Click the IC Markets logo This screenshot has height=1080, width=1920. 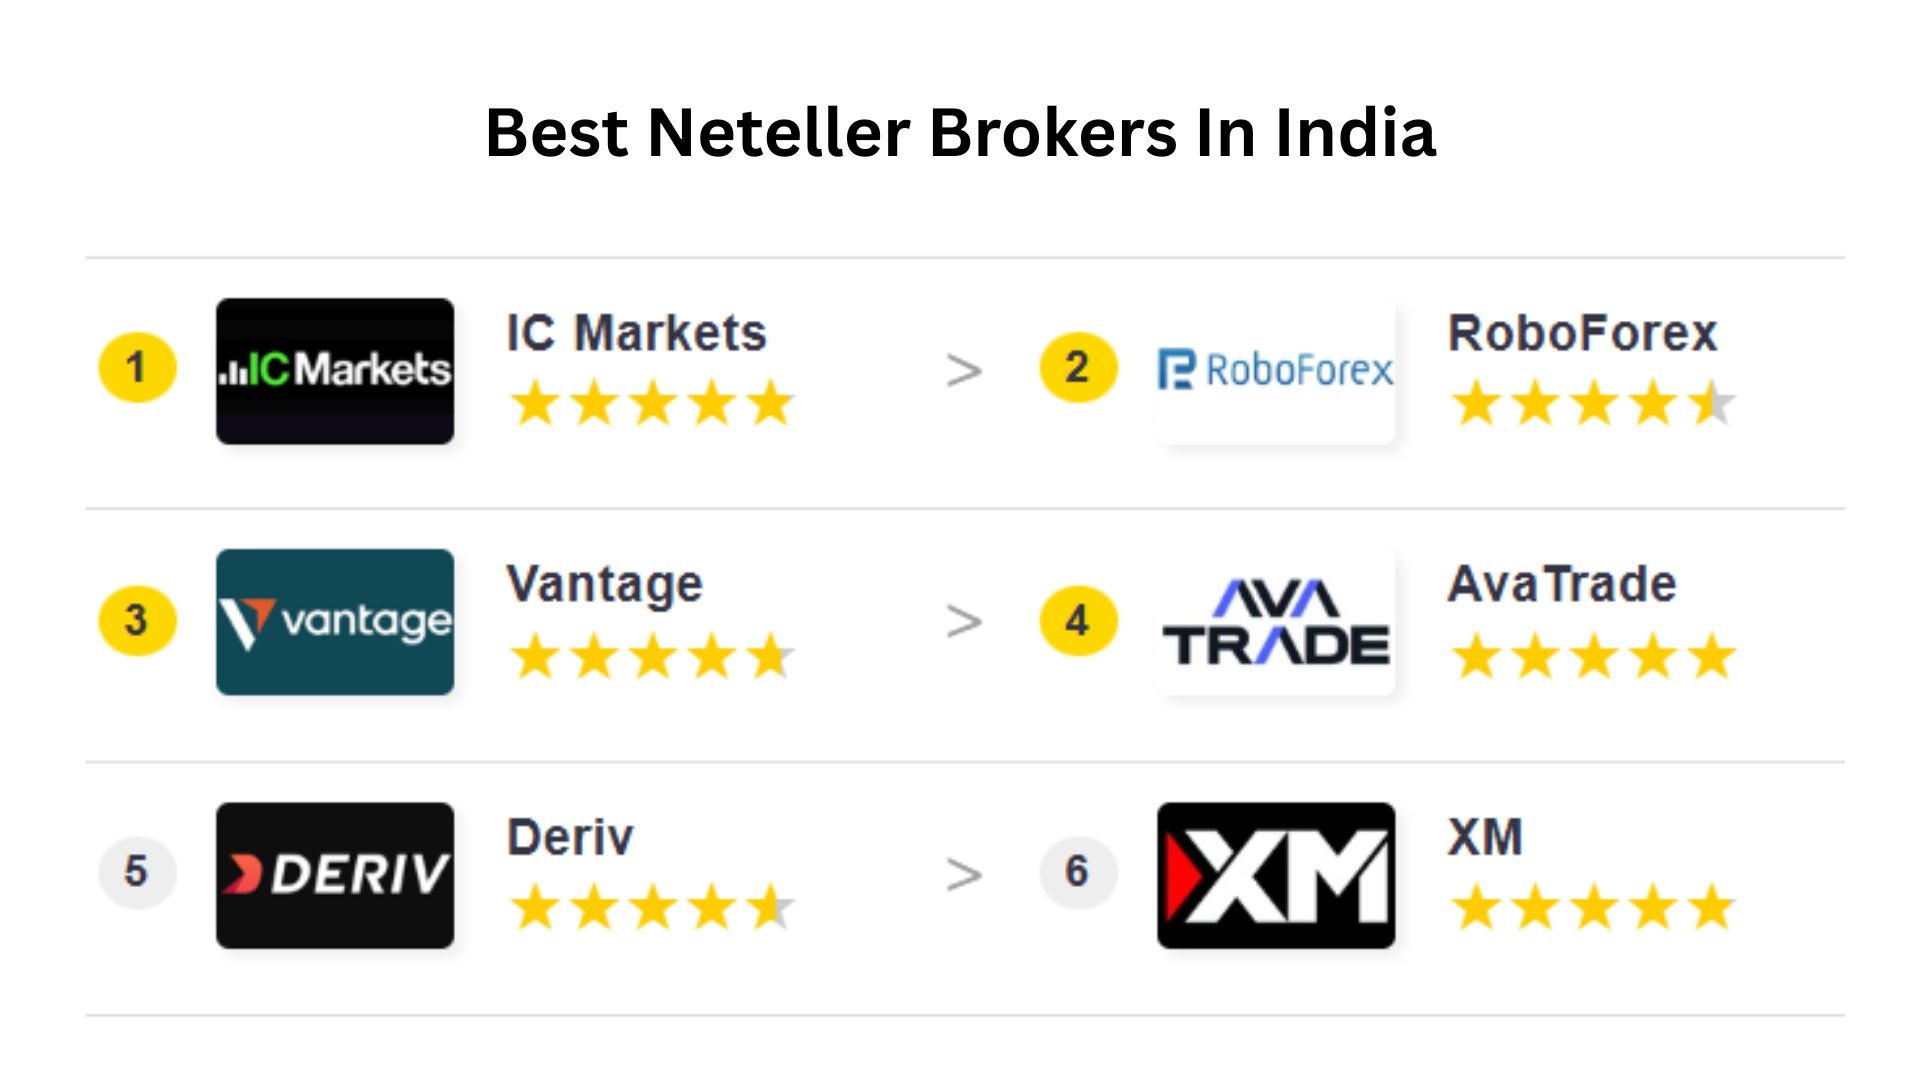click(x=335, y=371)
